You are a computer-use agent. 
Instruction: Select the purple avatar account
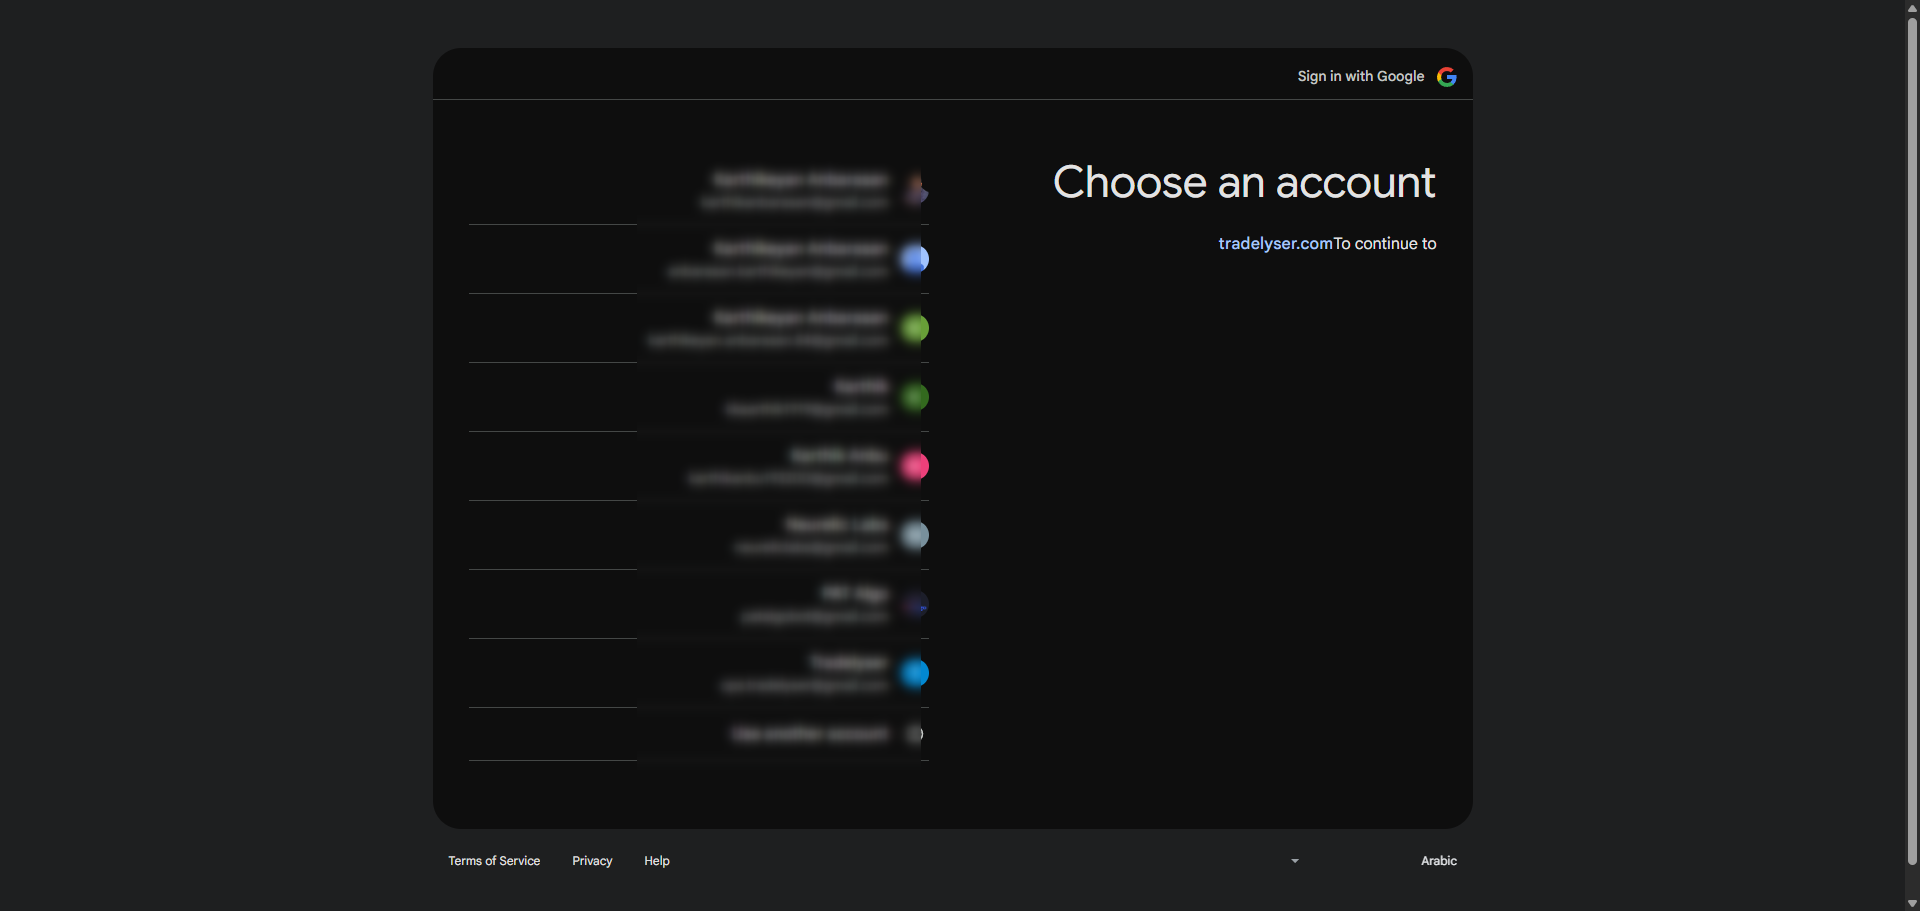(x=915, y=604)
